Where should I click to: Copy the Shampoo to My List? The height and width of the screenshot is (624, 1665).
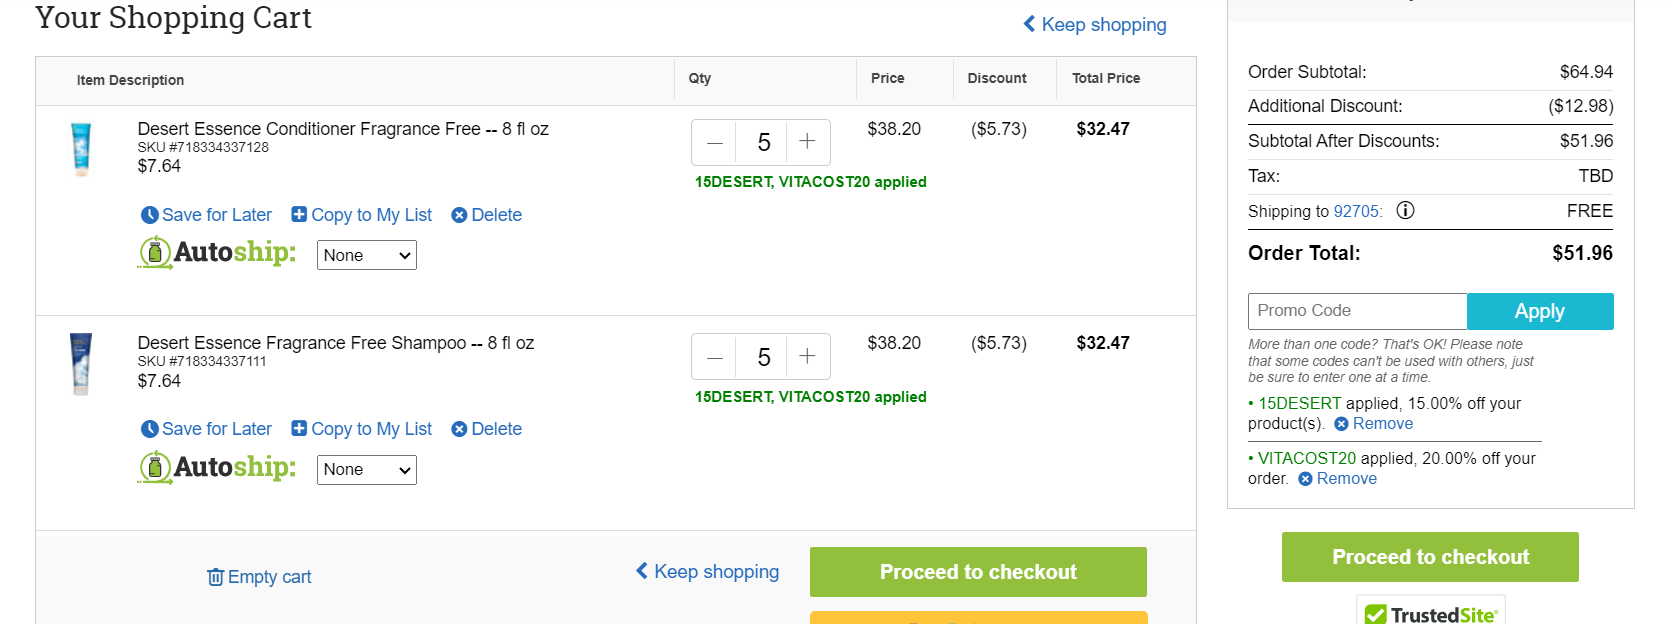tap(362, 429)
